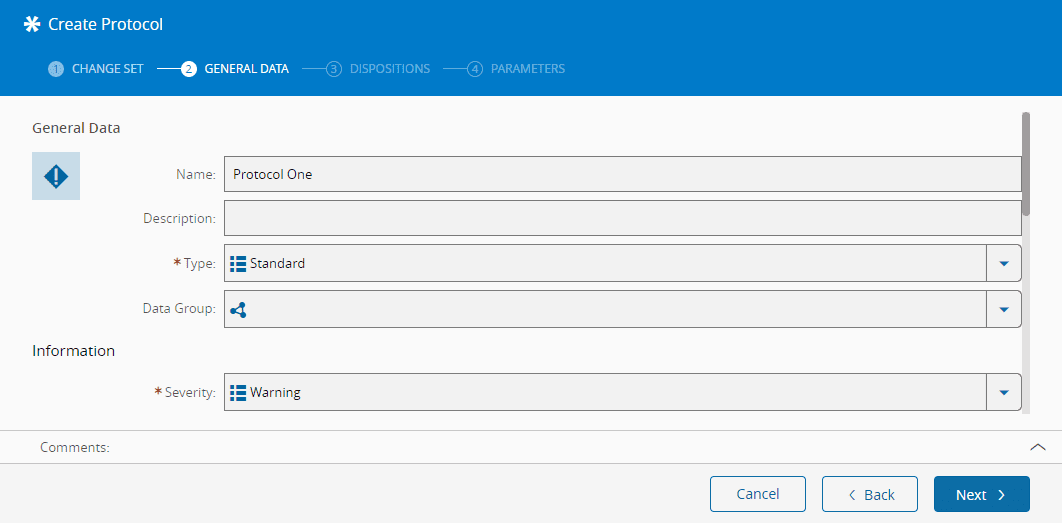Click the step 3 Dispositions circle

[334, 69]
